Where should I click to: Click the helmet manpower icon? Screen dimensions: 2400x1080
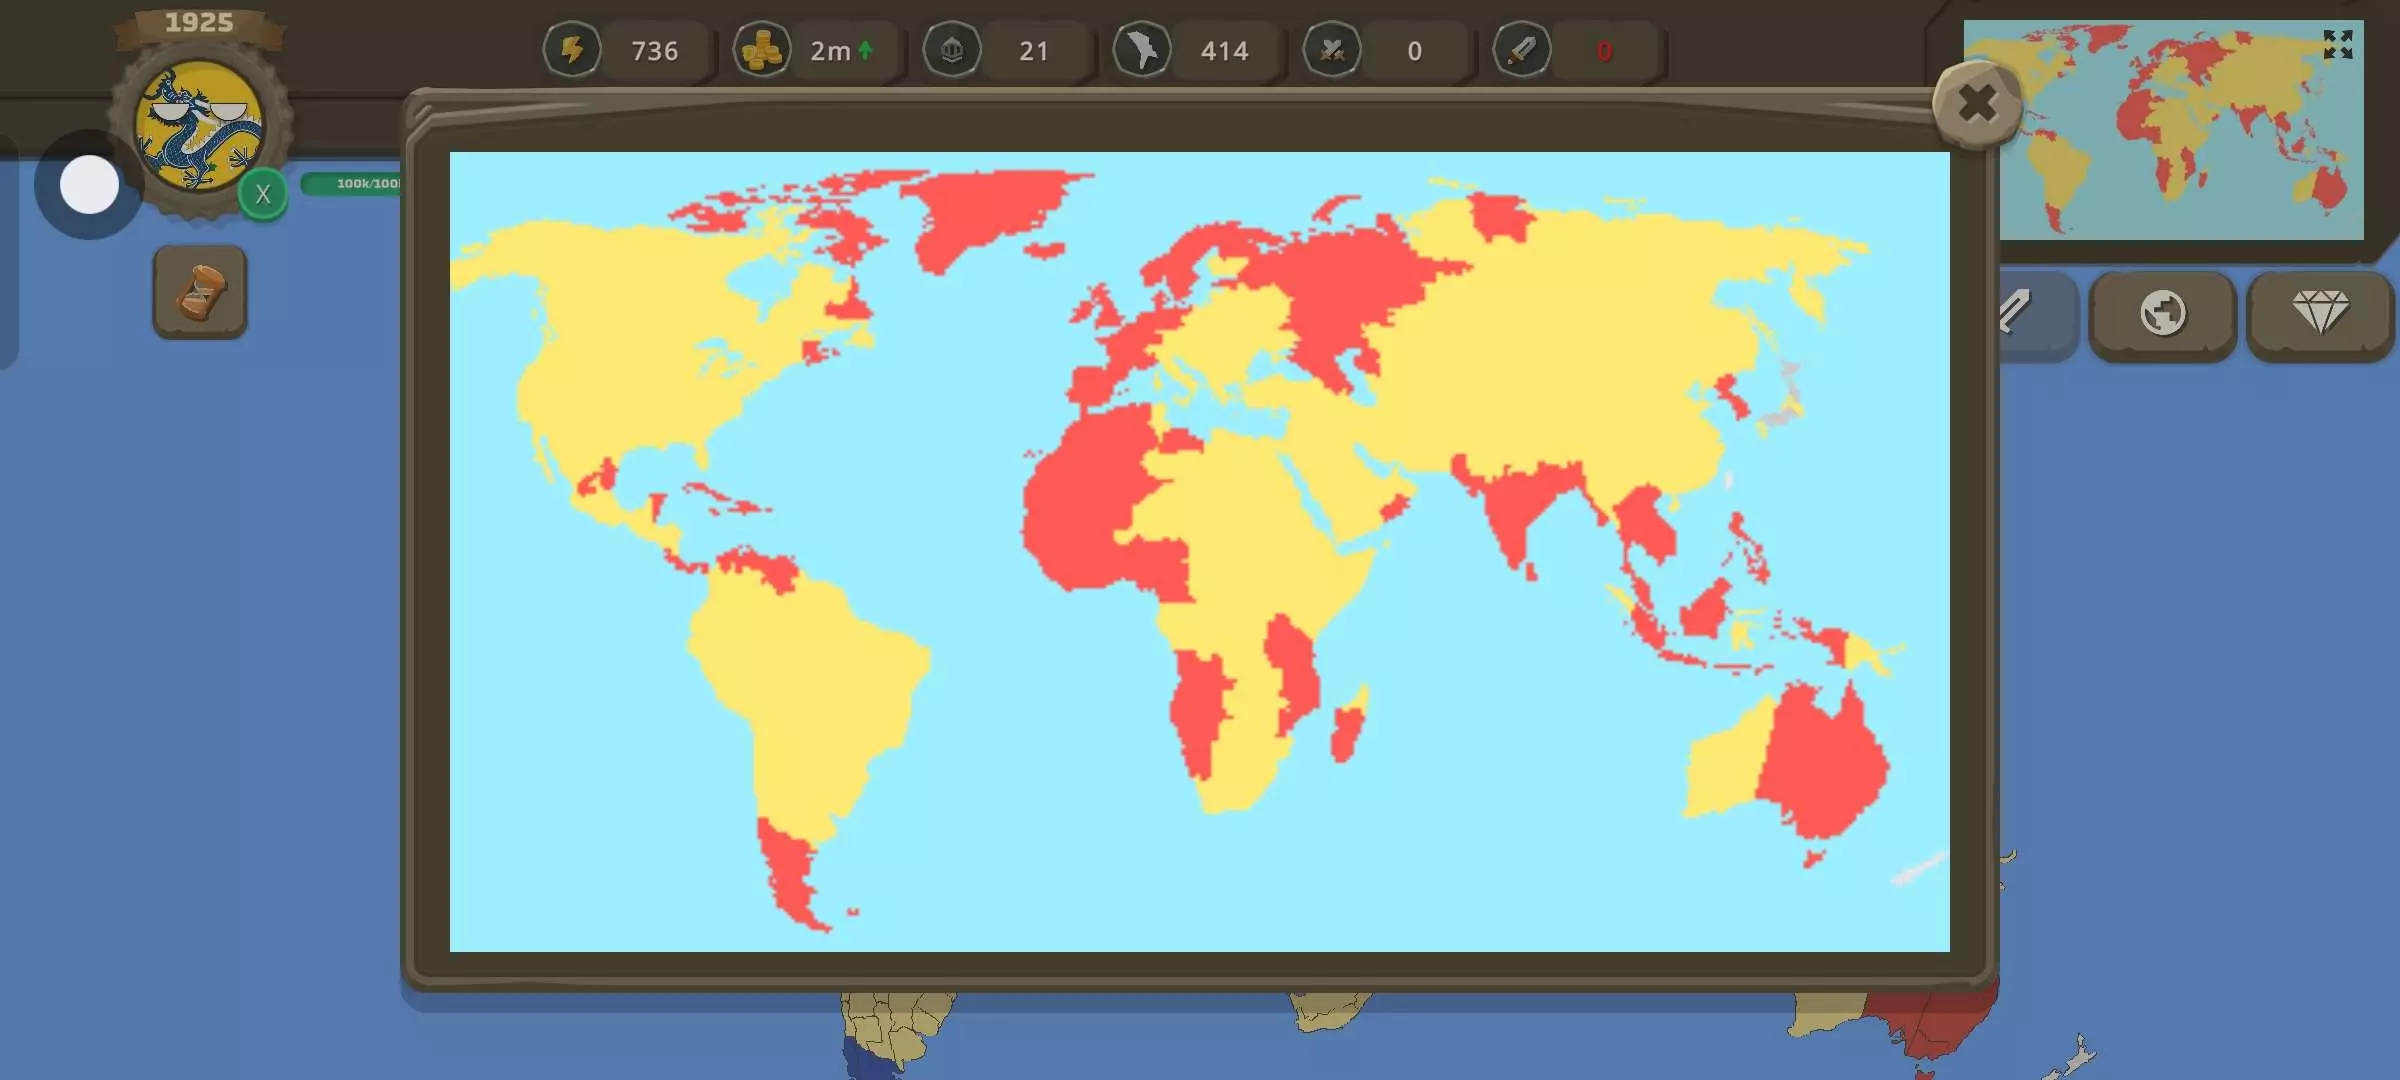click(x=952, y=50)
